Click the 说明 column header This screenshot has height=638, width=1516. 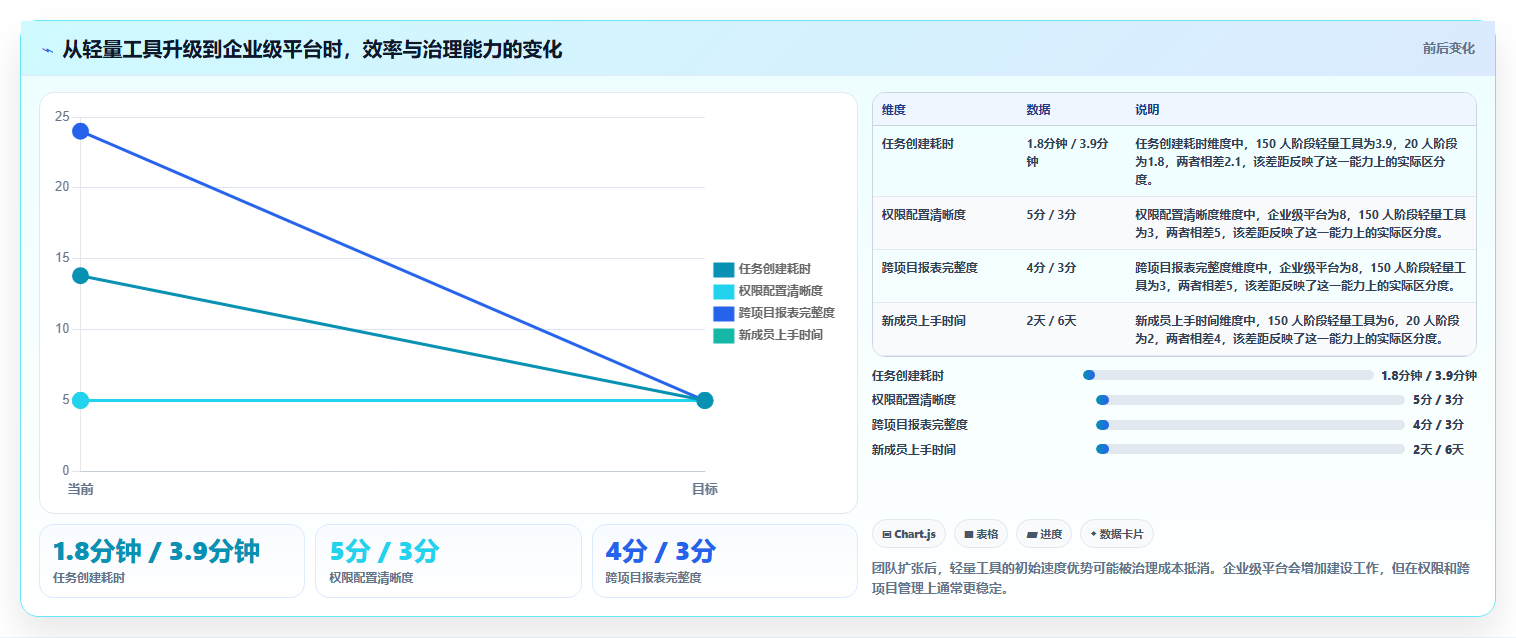tap(1147, 110)
